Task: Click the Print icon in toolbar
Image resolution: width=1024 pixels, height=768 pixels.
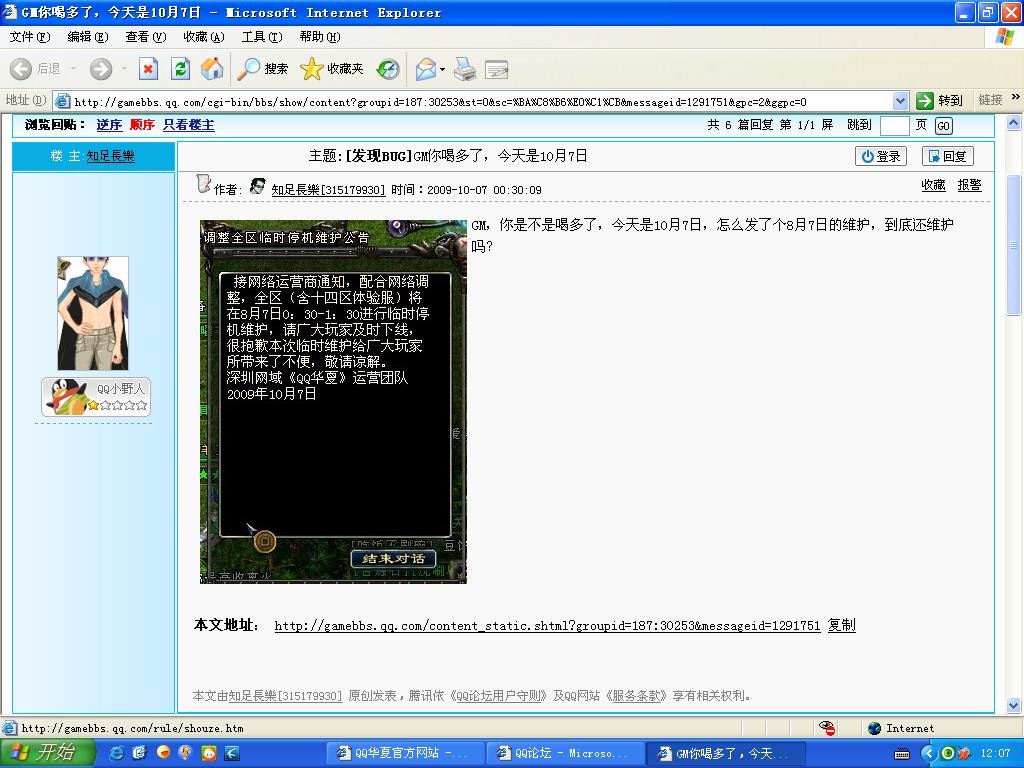Action: click(465, 69)
